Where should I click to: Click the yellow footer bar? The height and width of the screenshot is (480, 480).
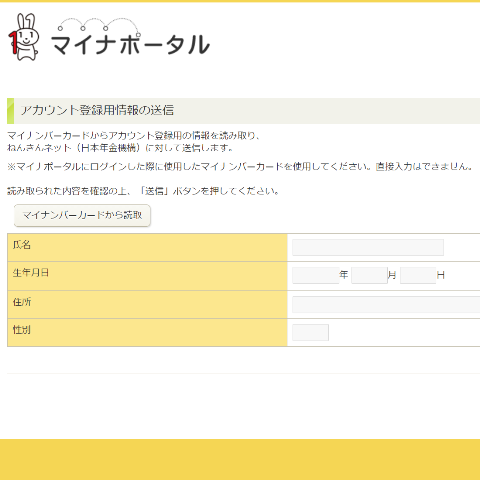click(x=240, y=460)
